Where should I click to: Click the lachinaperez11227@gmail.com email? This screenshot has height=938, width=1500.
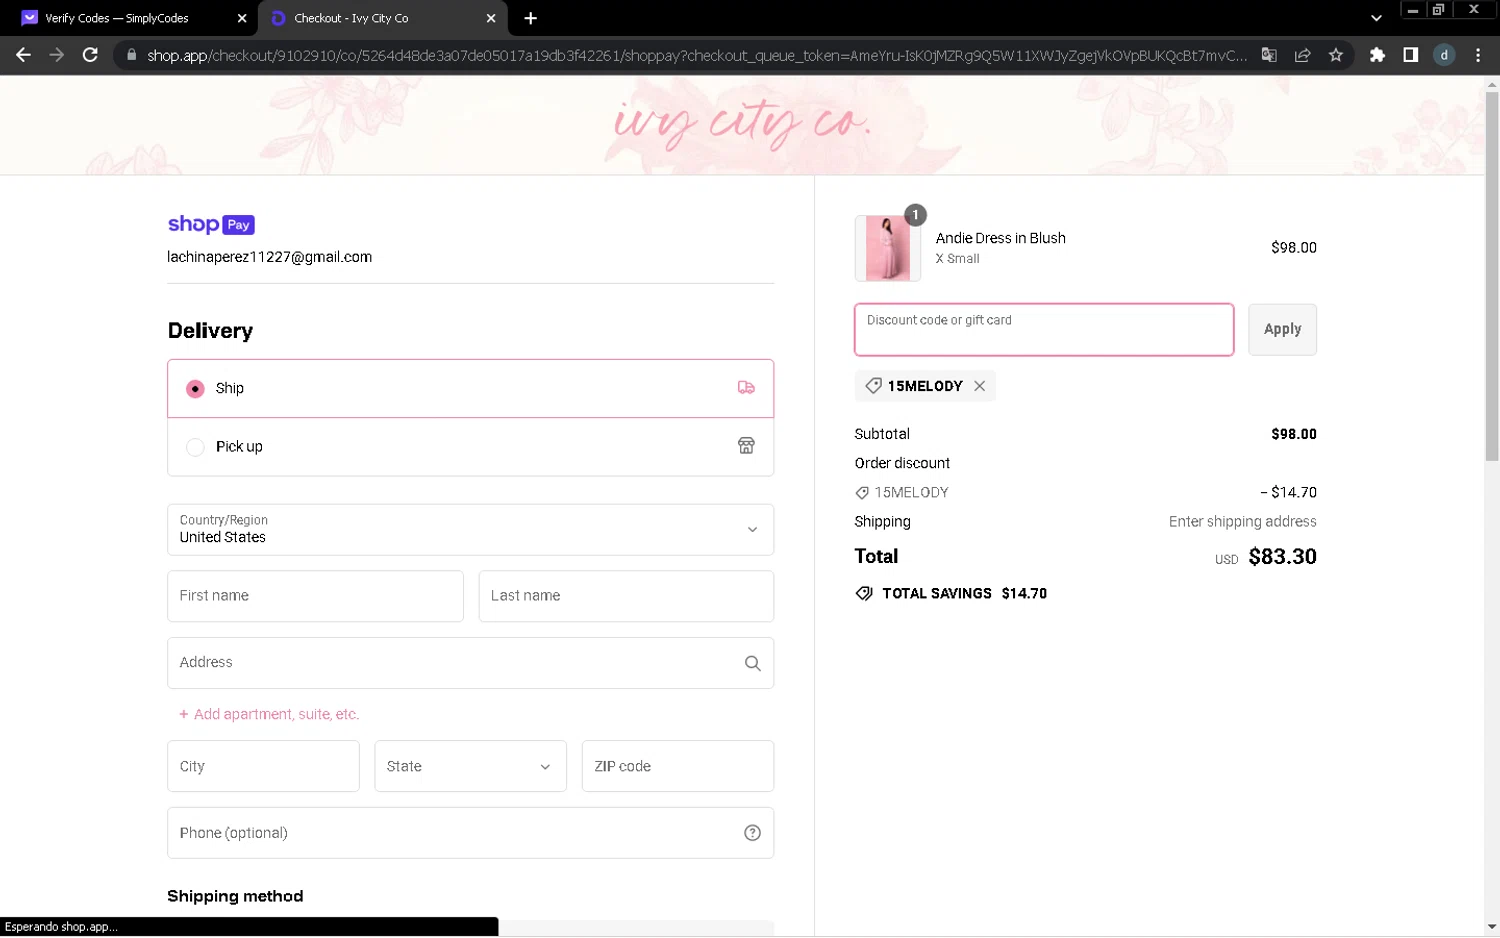[270, 257]
